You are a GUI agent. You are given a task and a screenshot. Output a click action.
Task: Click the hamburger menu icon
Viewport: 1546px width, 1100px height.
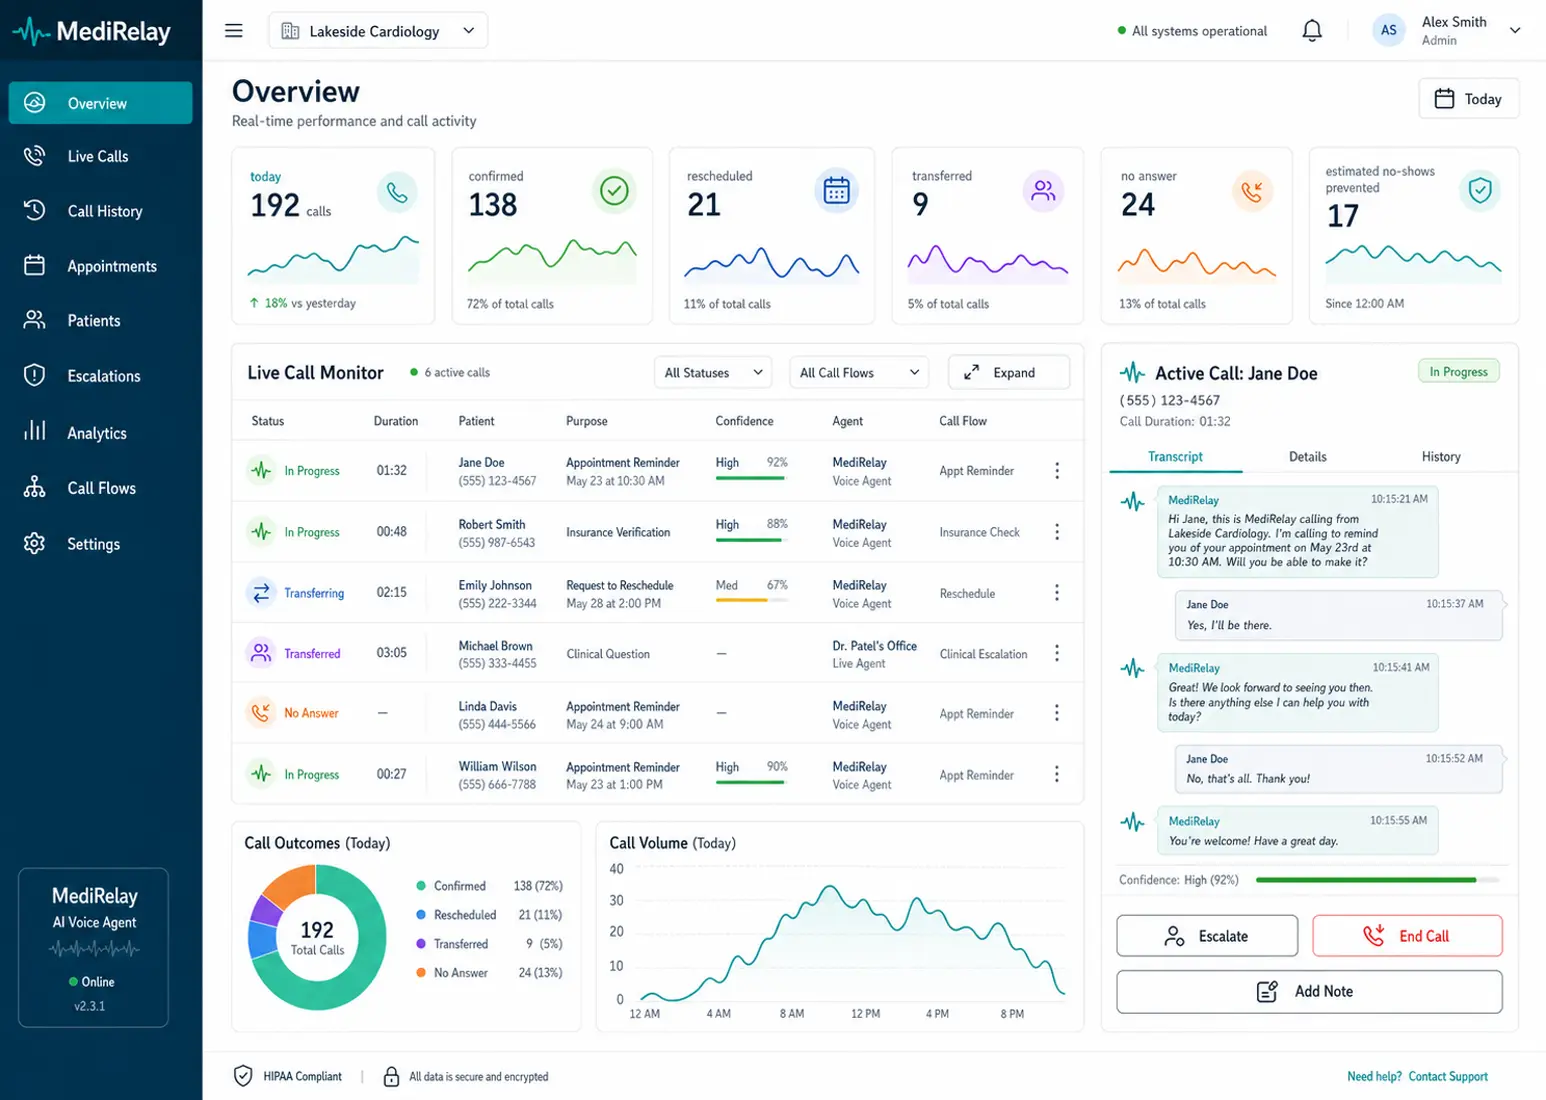coord(234,31)
